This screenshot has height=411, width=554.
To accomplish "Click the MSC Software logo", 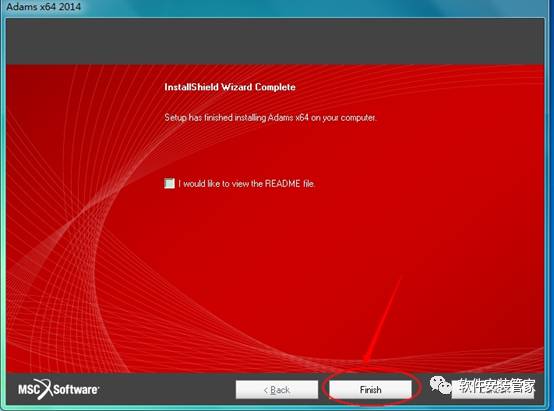I will pos(59,389).
